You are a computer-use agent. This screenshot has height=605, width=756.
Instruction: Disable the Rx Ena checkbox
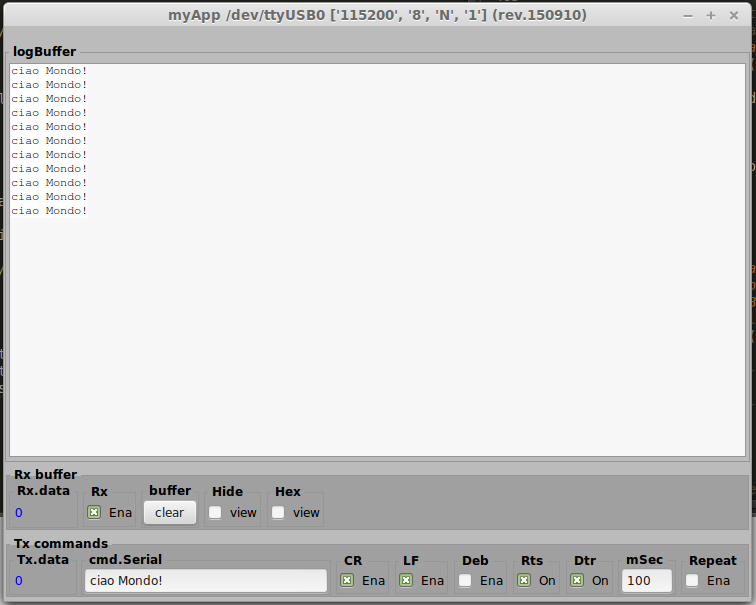[94, 512]
